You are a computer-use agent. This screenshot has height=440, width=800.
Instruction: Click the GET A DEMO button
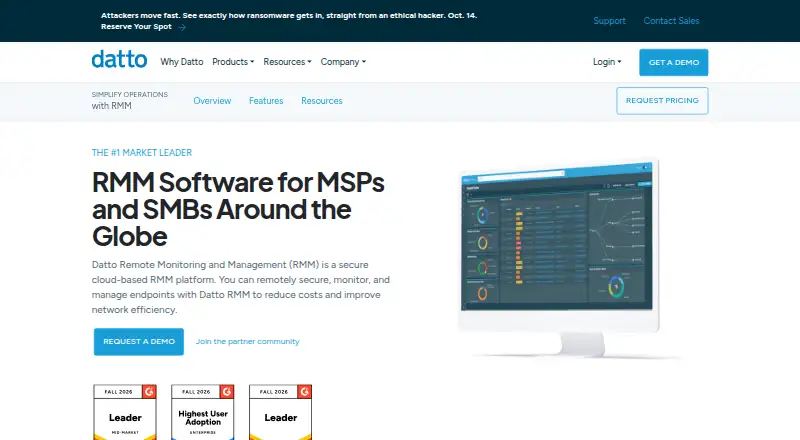click(673, 62)
